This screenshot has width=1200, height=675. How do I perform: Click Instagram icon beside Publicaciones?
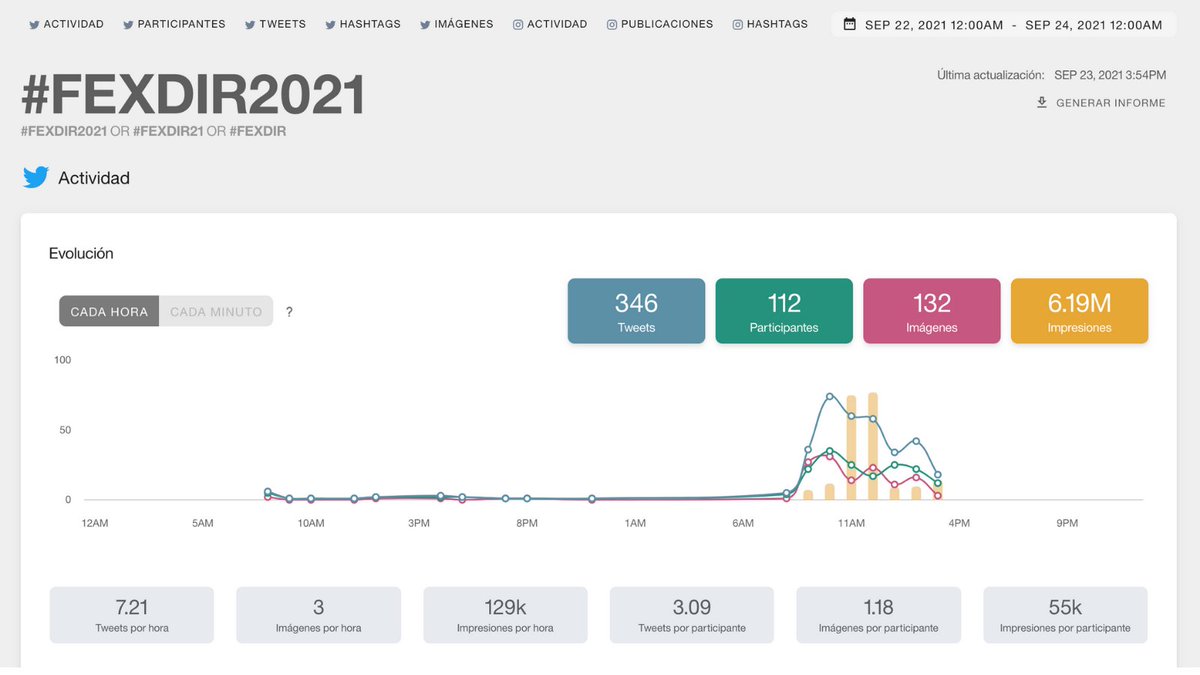click(x=612, y=24)
